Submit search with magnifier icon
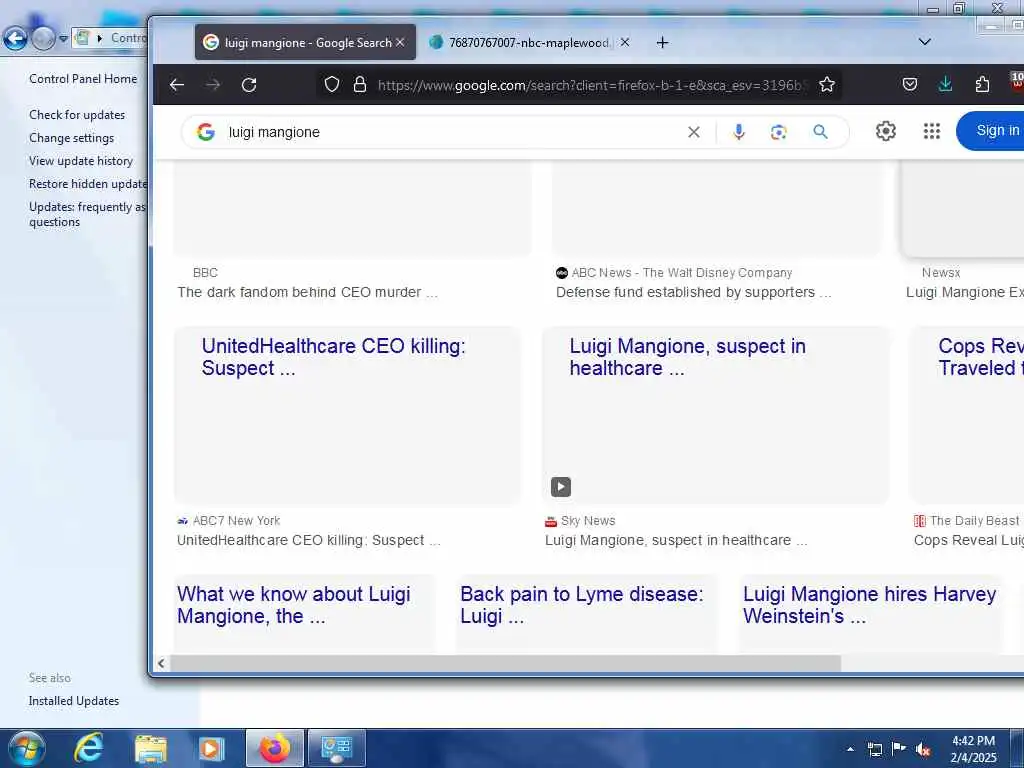 [820, 132]
